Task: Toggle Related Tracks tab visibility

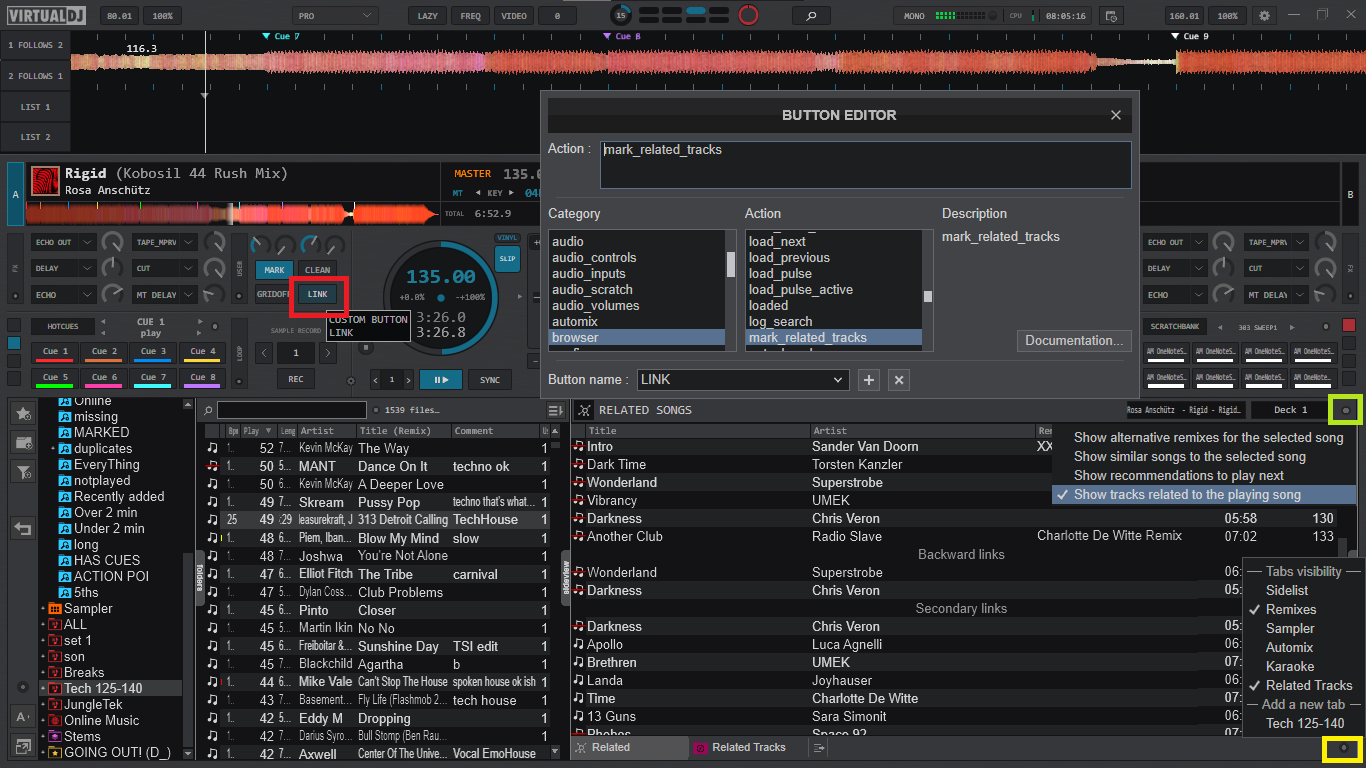Action: [x=1308, y=686]
